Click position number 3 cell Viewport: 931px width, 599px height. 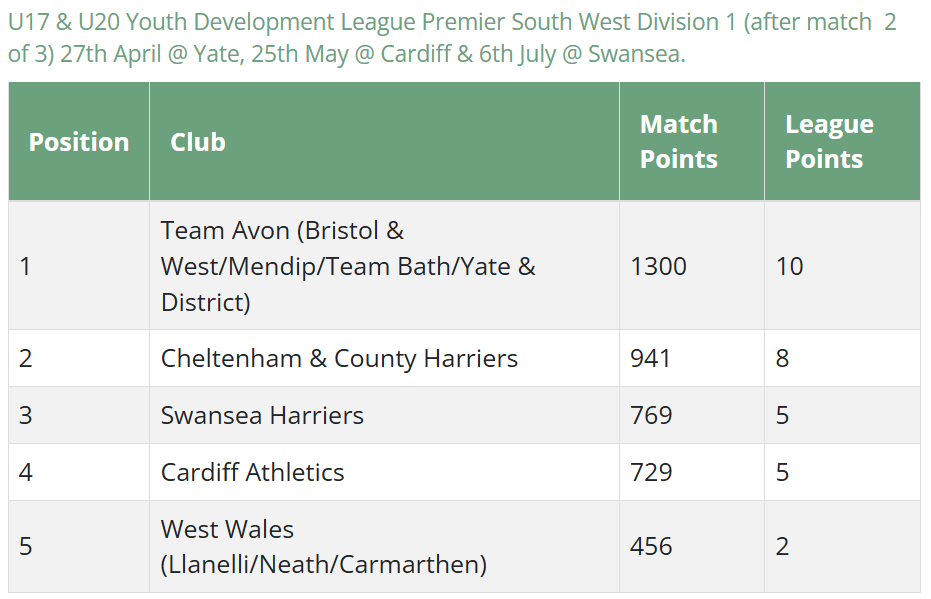[x=79, y=415]
